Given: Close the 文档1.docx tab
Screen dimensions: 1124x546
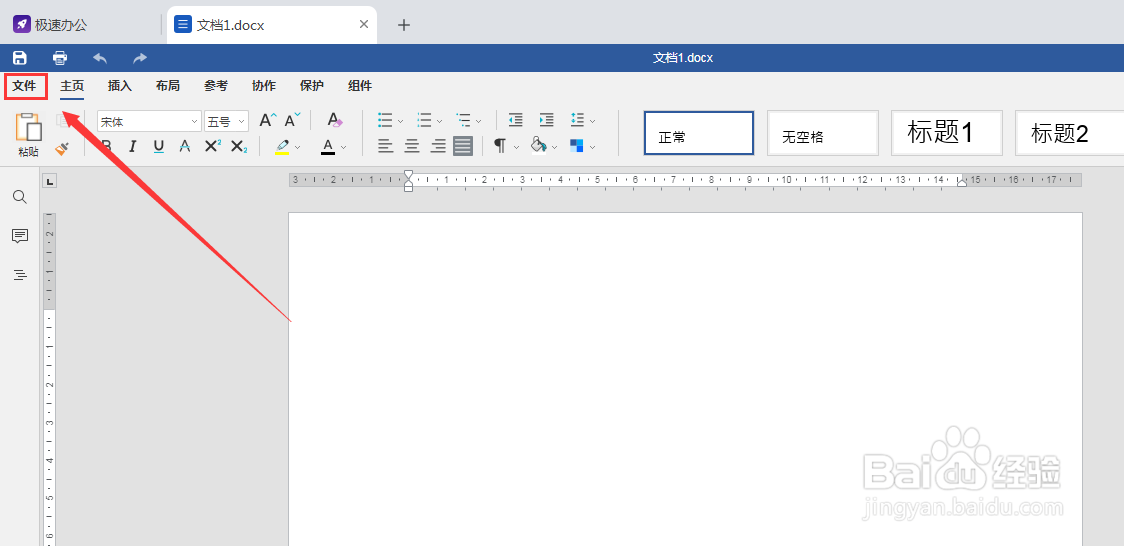Looking at the screenshot, I should click(363, 24).
